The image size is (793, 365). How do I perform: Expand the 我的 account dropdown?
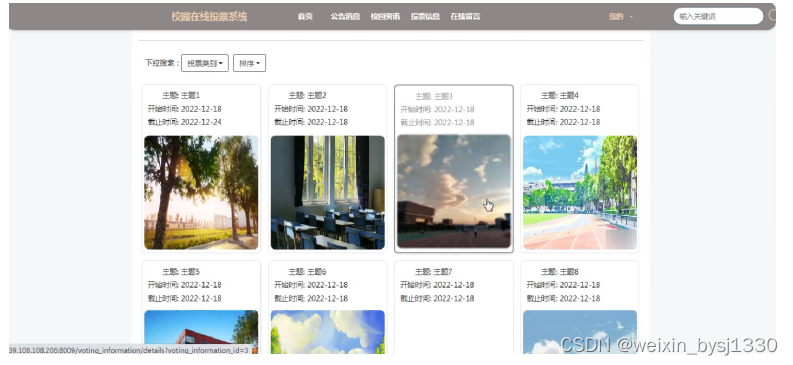(x=621, y=17)
